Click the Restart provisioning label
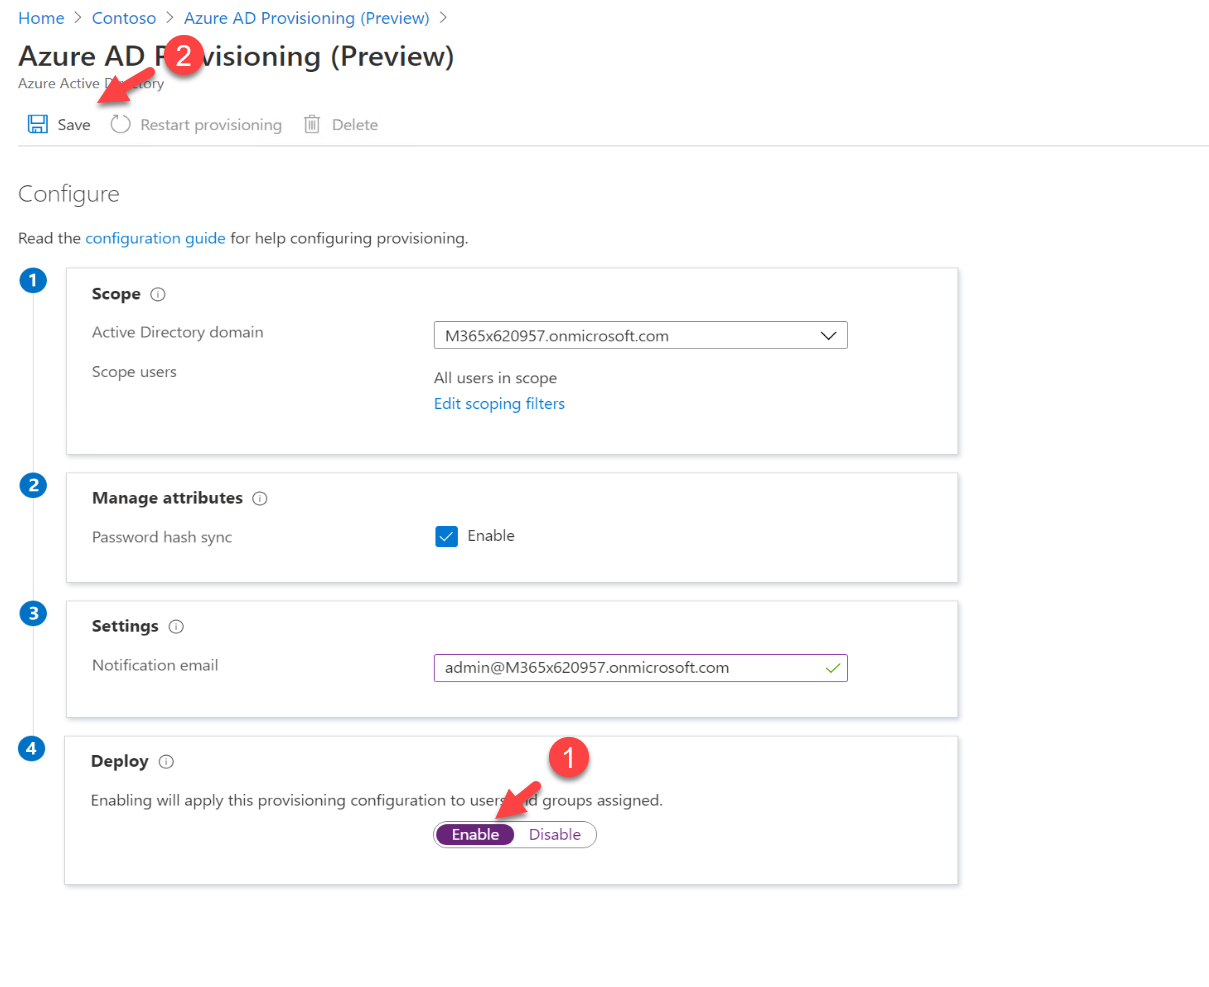Image resolution: width=1209 pixels, height=987 pixels. pos(211,125)
